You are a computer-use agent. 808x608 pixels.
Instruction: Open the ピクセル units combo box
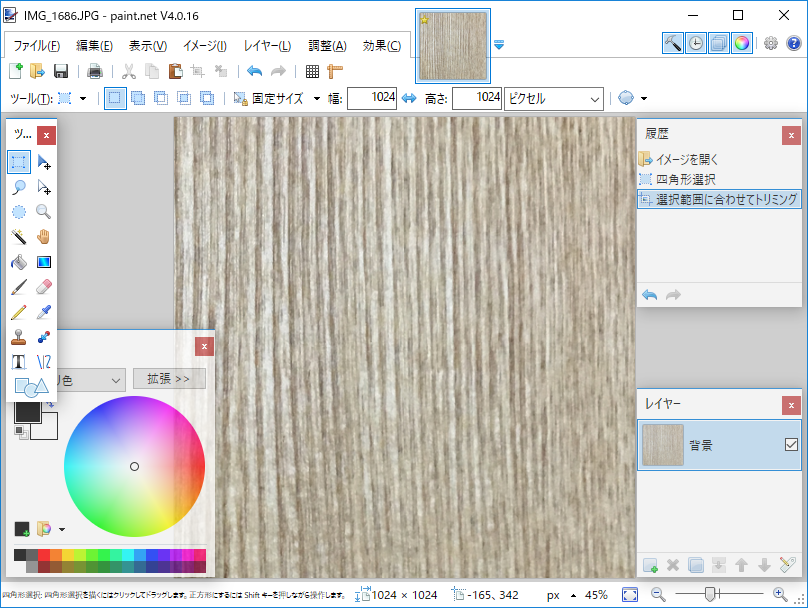coord(554,98)
